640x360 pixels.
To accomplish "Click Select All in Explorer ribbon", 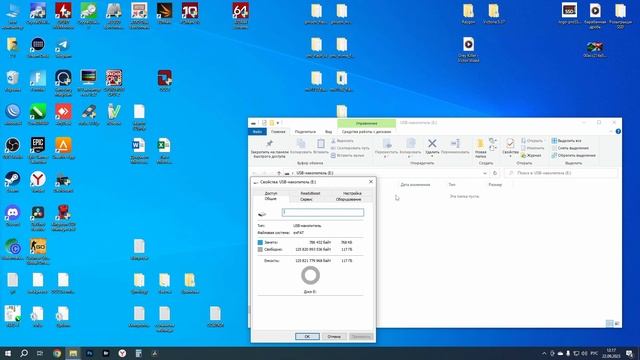I will (x=567, y=141).
